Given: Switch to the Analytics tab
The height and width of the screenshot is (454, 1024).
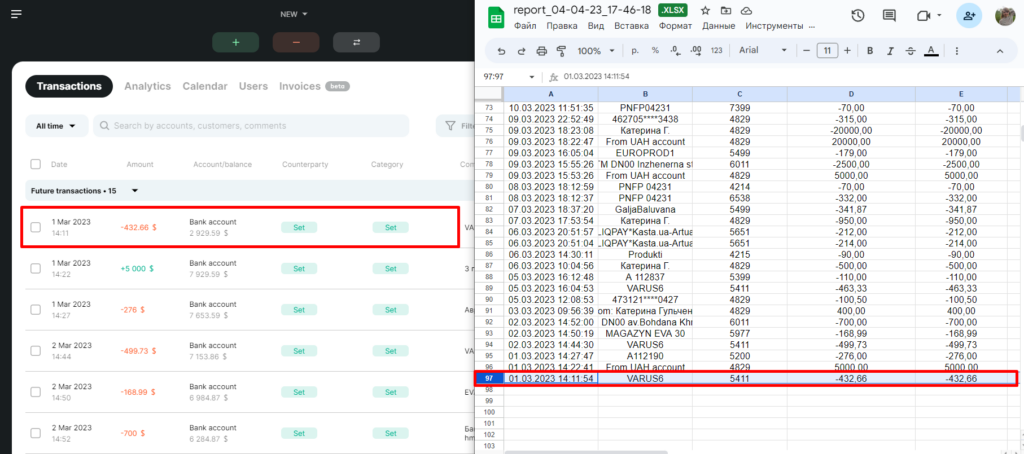Looking at the screenshot, I should tap(148, 86).
